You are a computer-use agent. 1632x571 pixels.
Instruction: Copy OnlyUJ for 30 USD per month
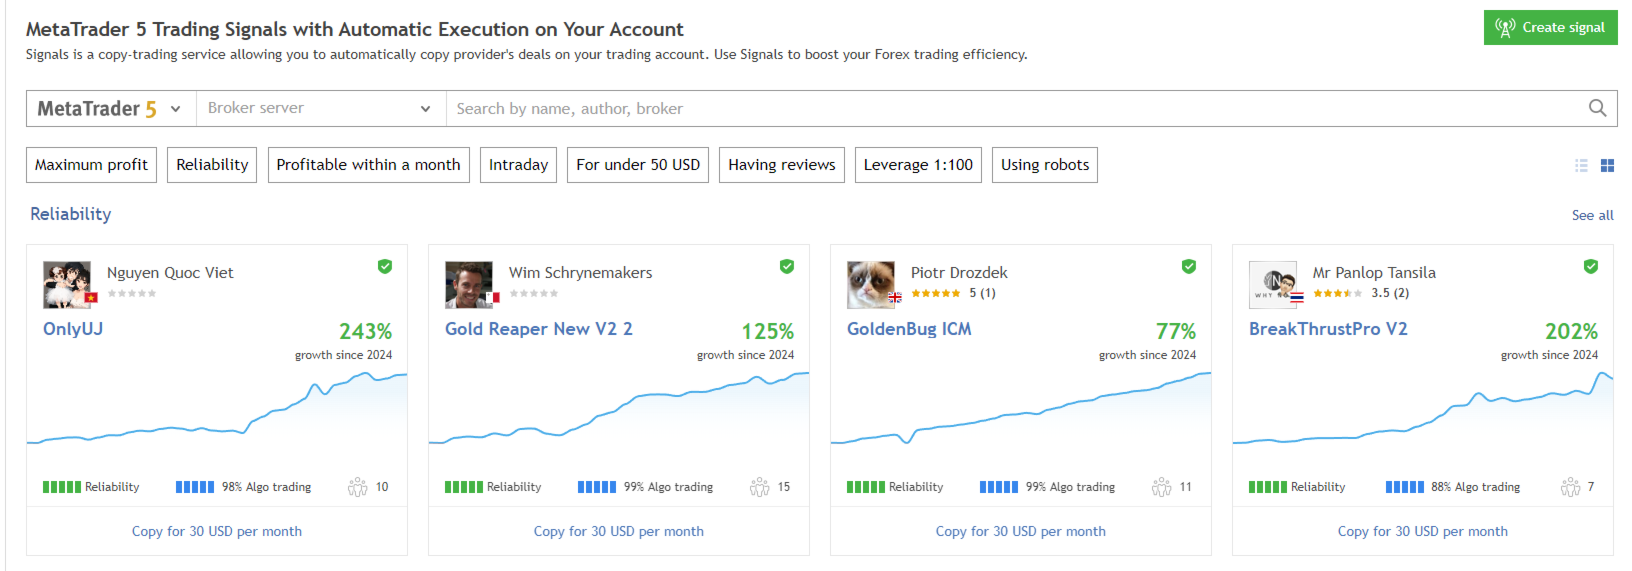(x=217, y=531)
